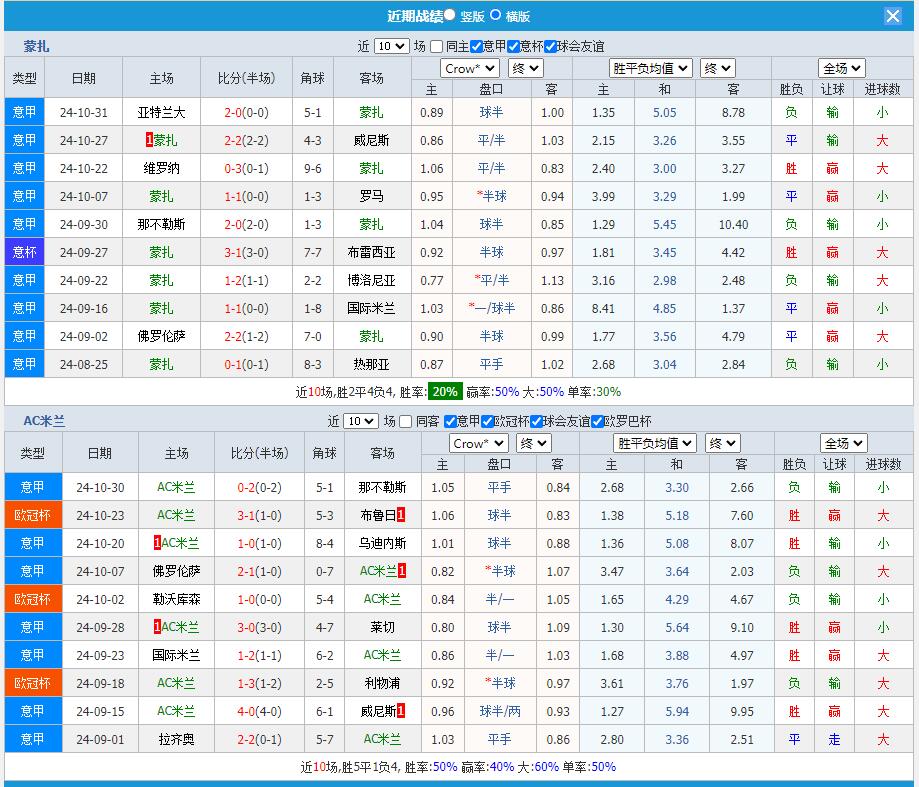The width and height of the screenshot is (919, 787).
Task: Open 胜平负均值 dropdown in 蒙扎 section
Action: pos(651,68)
